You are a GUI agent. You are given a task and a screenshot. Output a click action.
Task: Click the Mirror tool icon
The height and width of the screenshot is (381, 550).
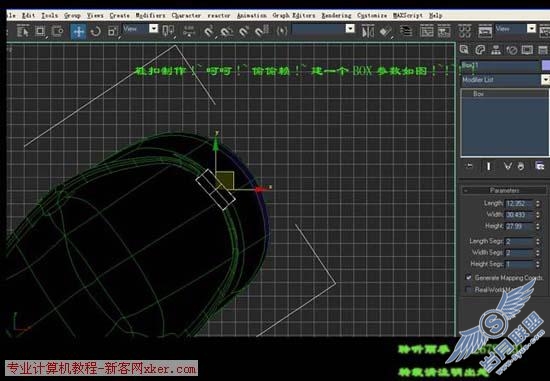(367, 32)
